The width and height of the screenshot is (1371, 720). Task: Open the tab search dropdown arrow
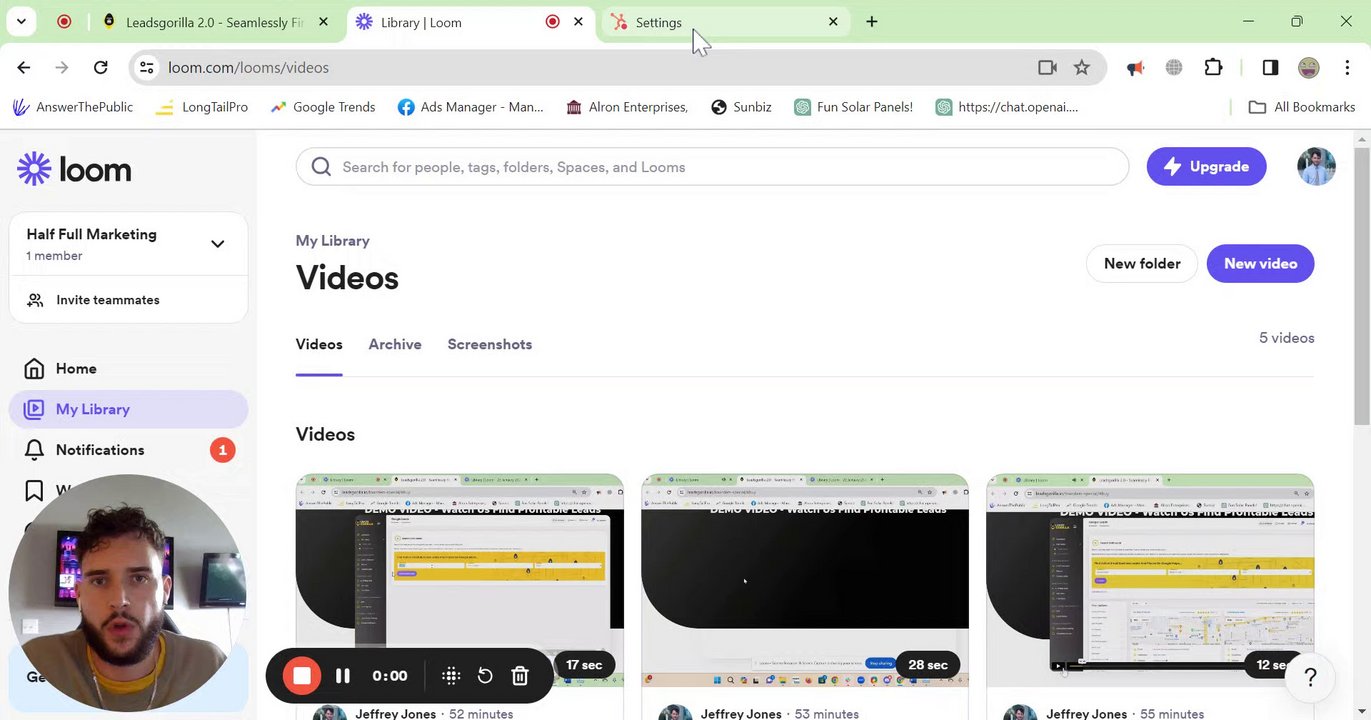point(21,21)
